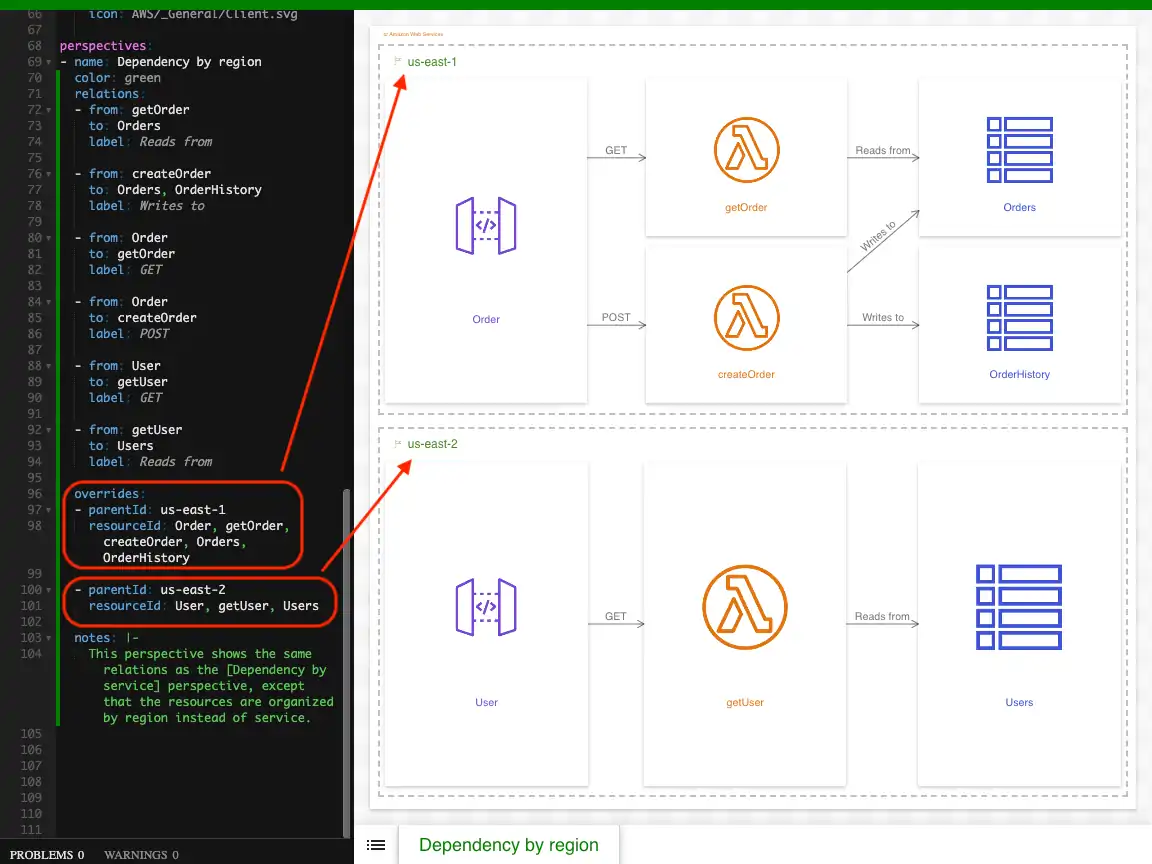Click the Amazon Web Services diagram title
This screenshot has width=1152, height=864.
click(x=414, y=34)
